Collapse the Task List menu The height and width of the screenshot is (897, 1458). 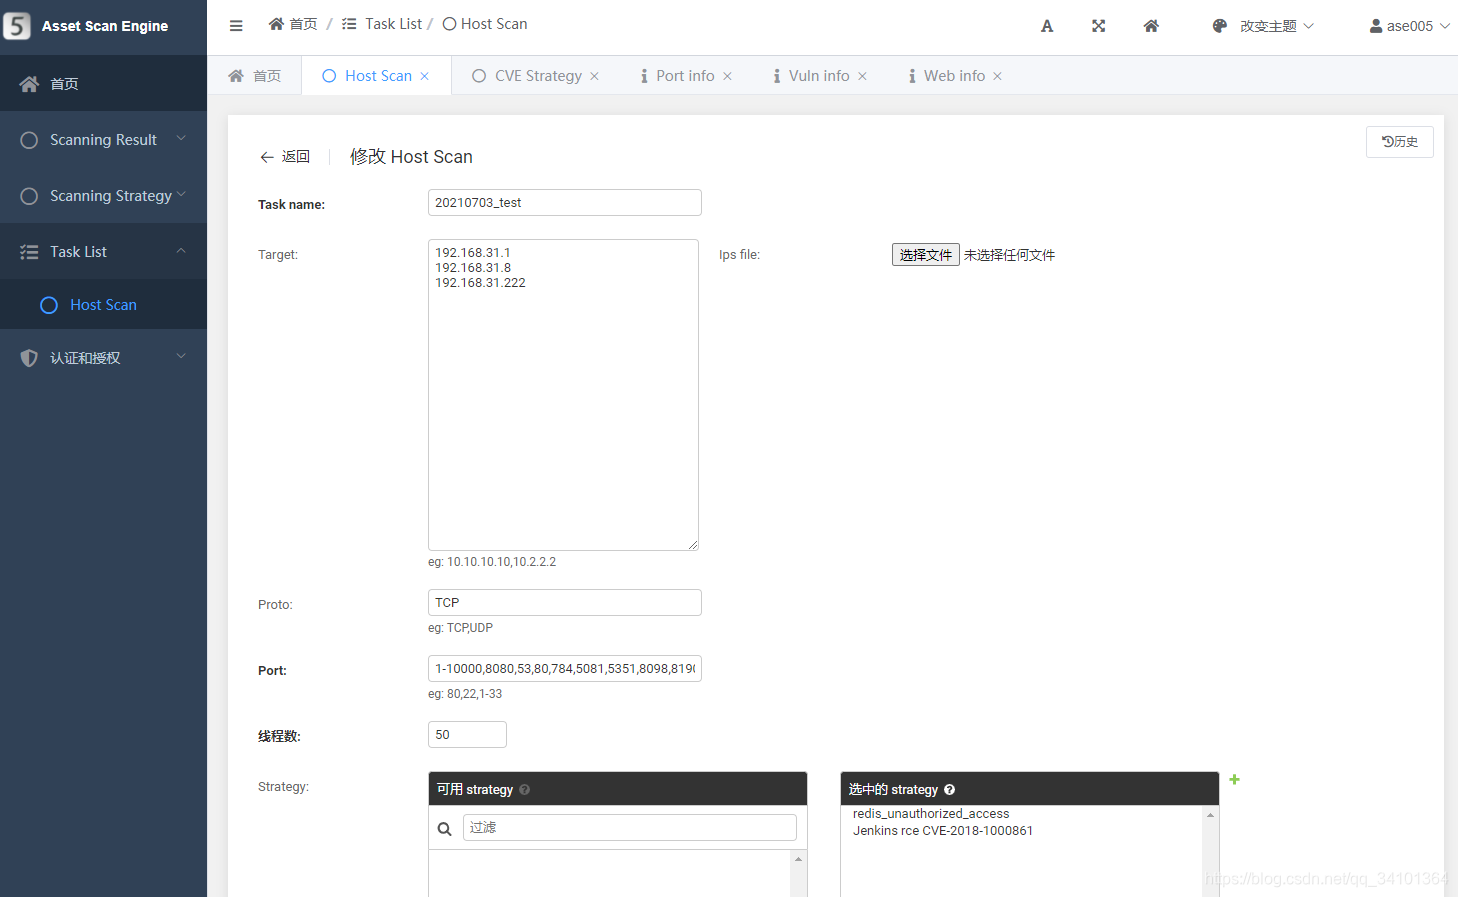point(181,251)
